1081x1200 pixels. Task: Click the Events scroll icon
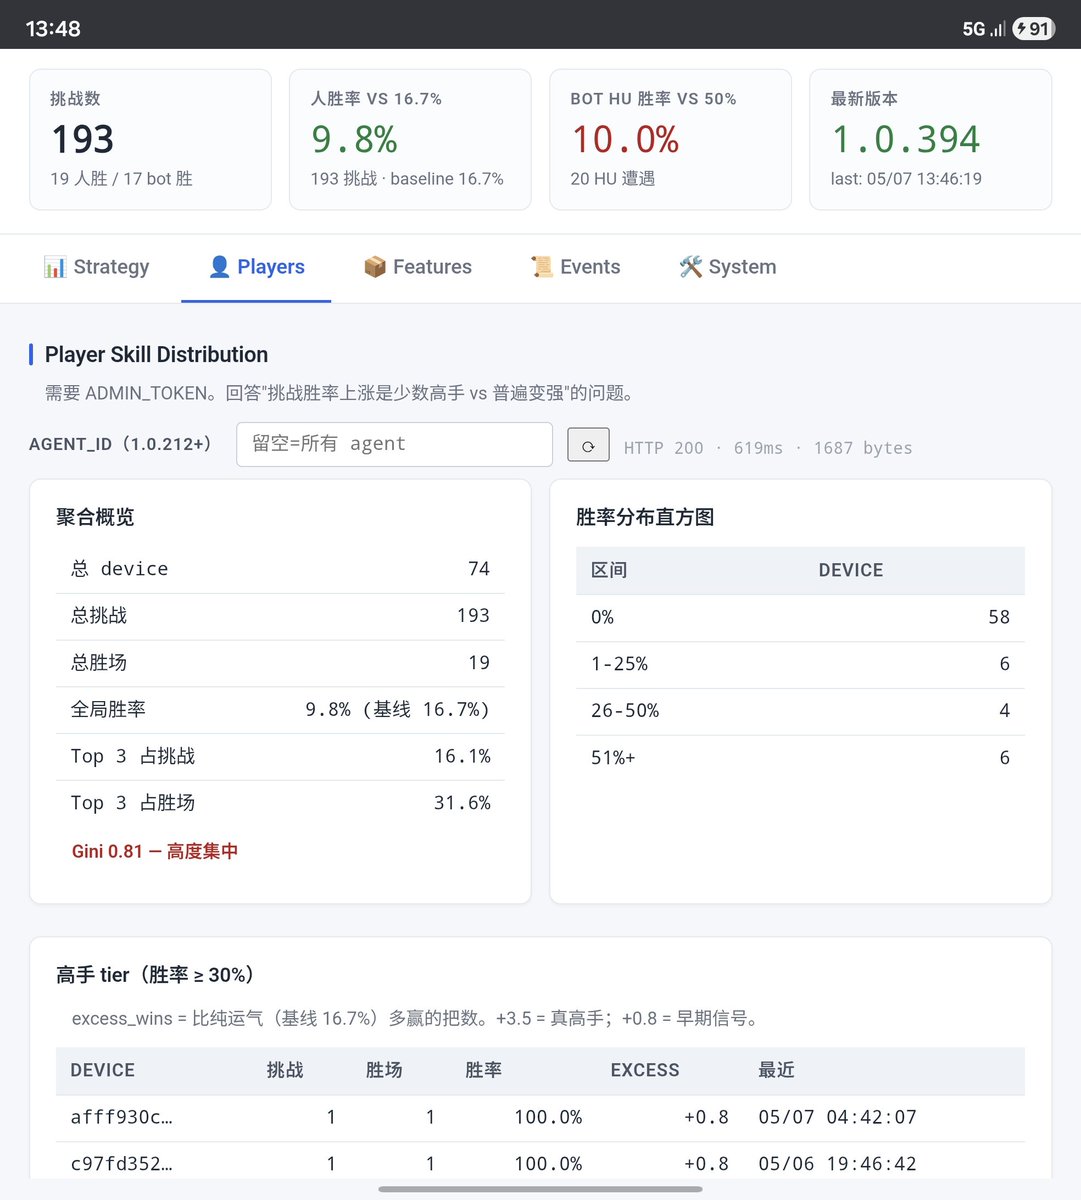point(542,267)
